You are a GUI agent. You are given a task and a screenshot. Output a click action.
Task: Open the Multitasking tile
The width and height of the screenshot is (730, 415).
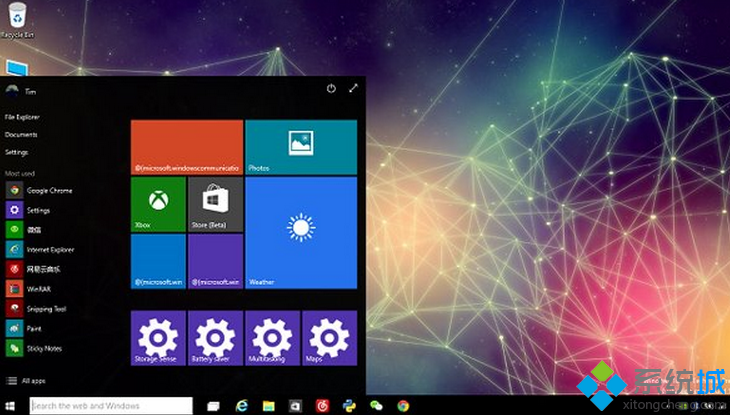tap(272, 338)
